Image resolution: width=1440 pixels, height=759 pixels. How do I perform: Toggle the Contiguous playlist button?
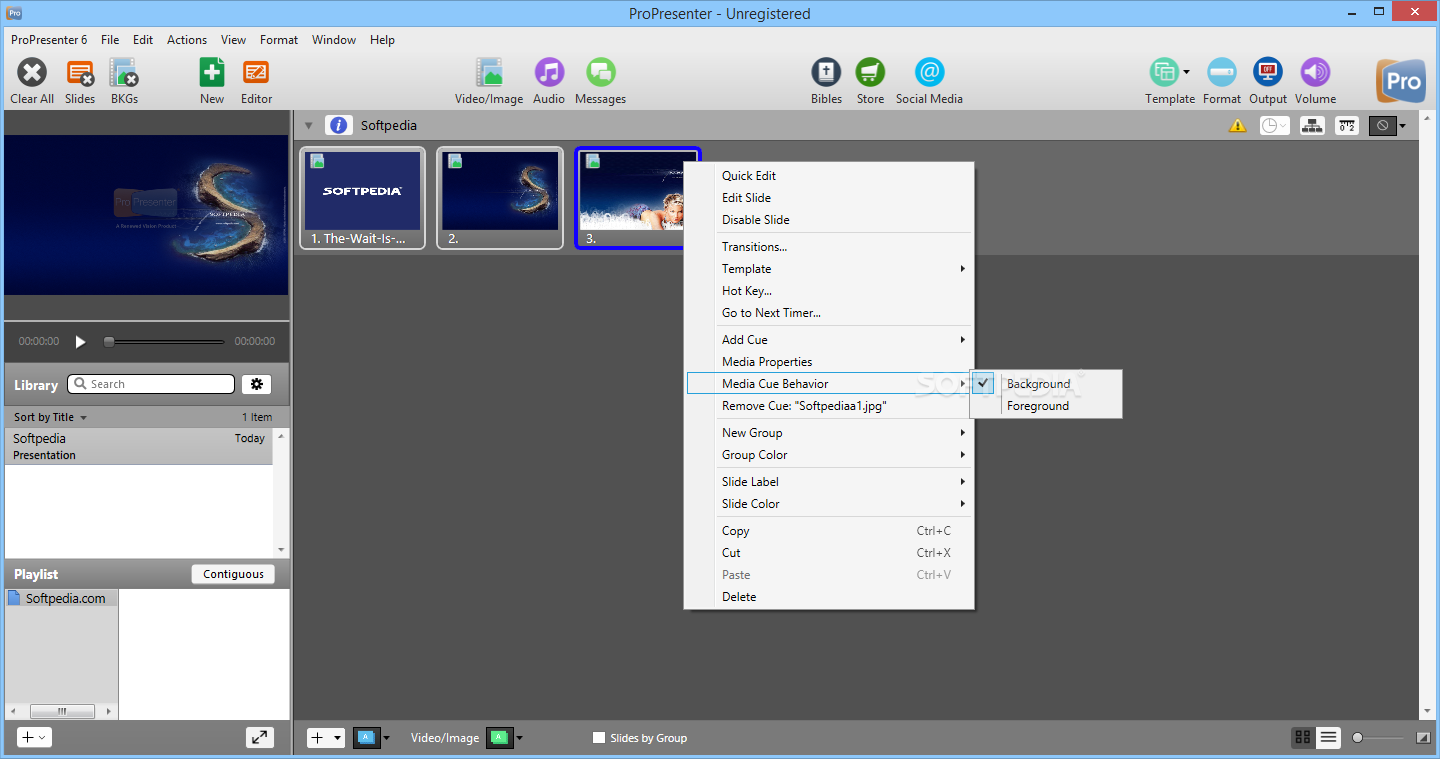point(233,574)
